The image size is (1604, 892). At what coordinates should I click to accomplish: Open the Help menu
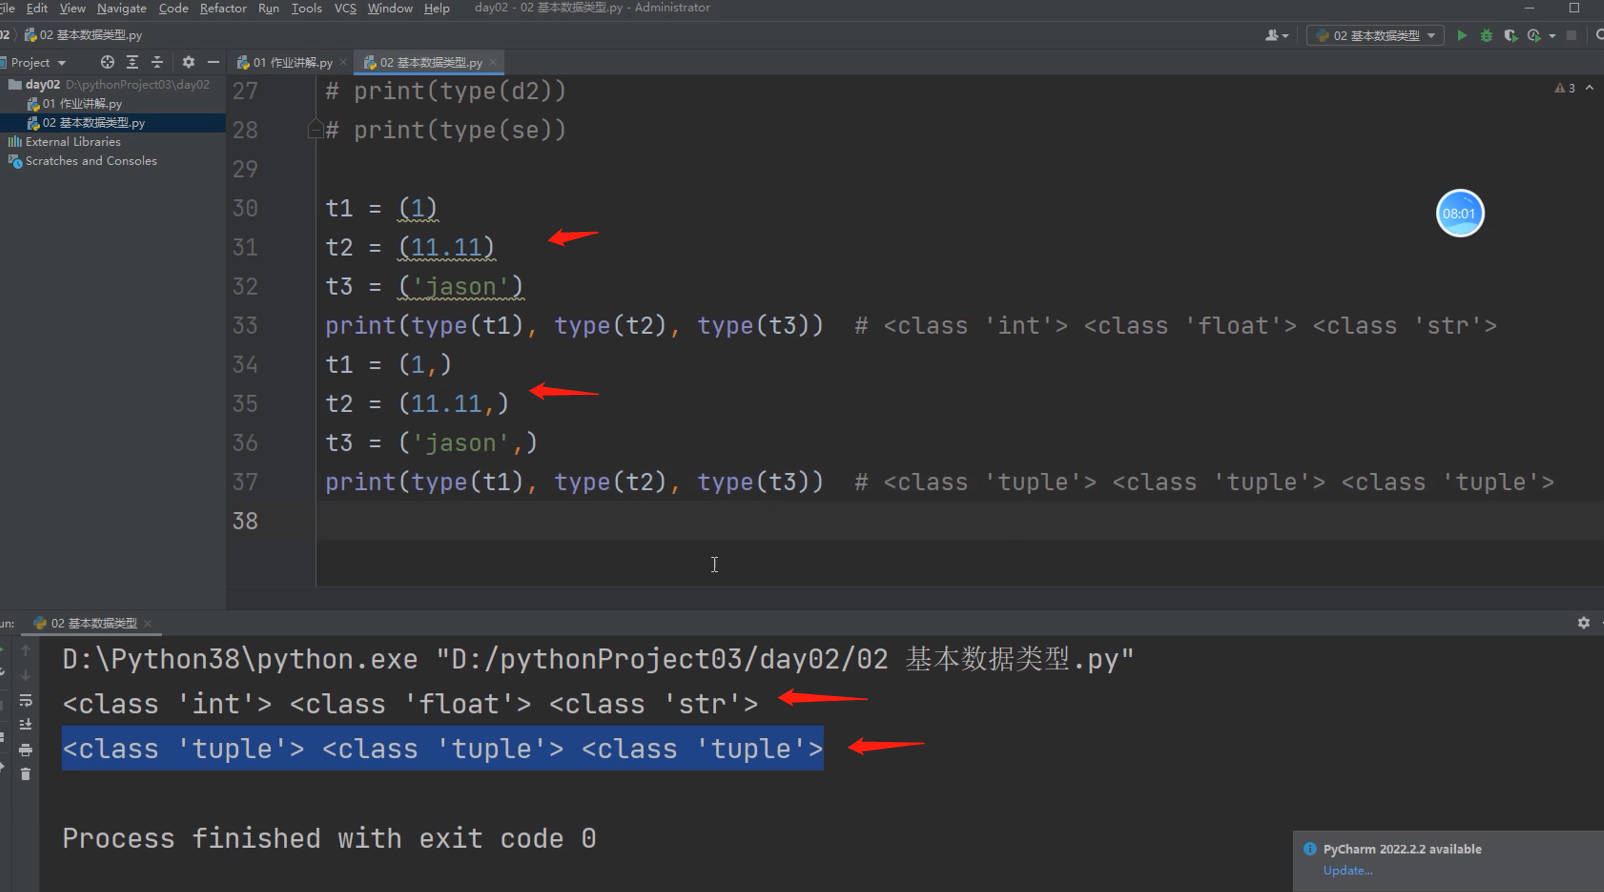(436, 8)
